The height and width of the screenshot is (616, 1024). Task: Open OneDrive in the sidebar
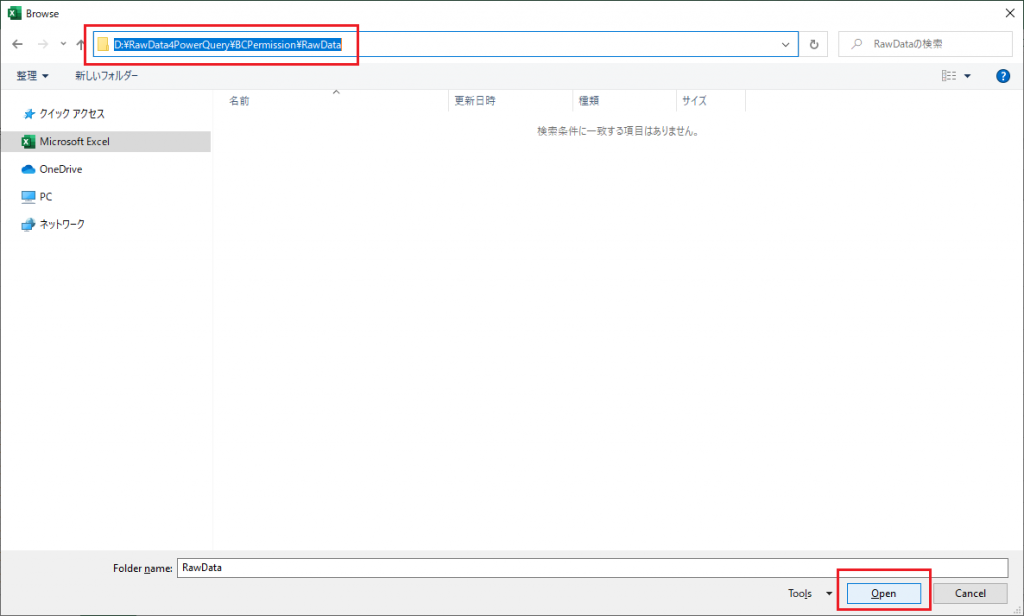(60, 169)
